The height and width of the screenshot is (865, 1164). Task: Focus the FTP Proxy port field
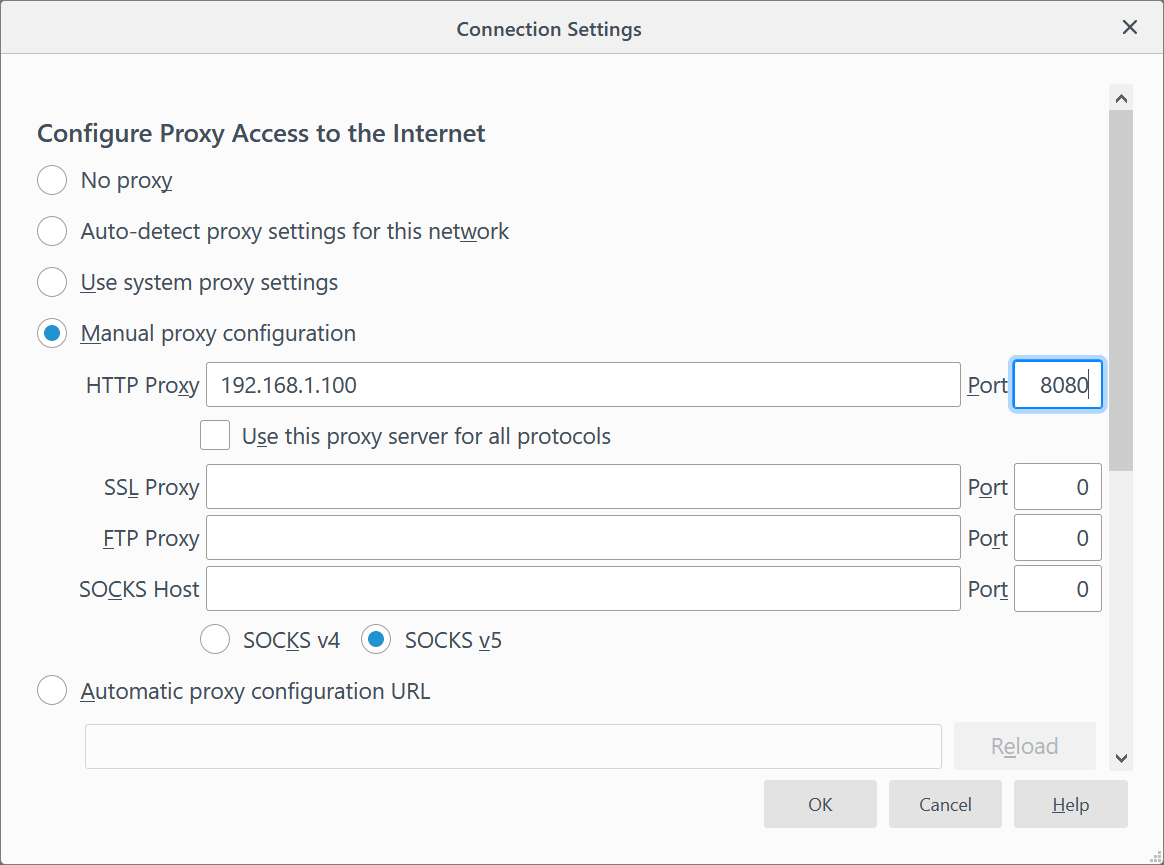click(x=1057, y=539)
